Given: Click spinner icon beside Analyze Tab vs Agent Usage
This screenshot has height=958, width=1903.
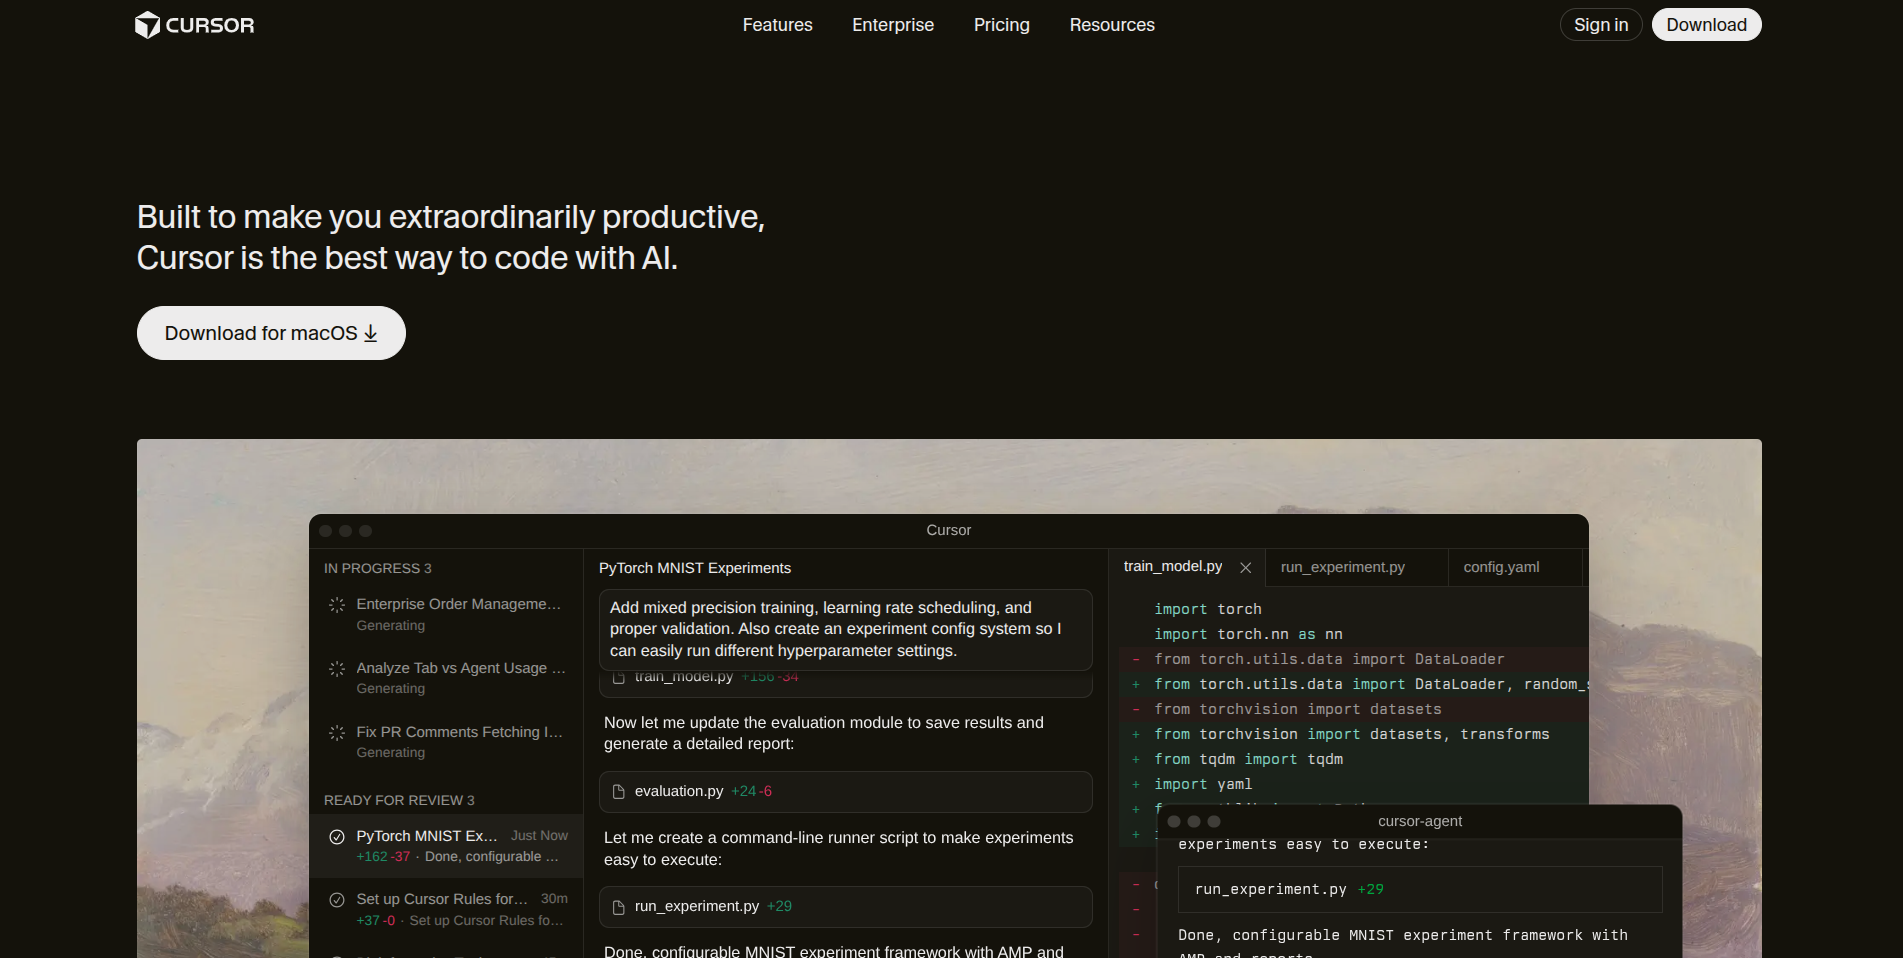Looking at the screenshot, I should tap(337, 668).
